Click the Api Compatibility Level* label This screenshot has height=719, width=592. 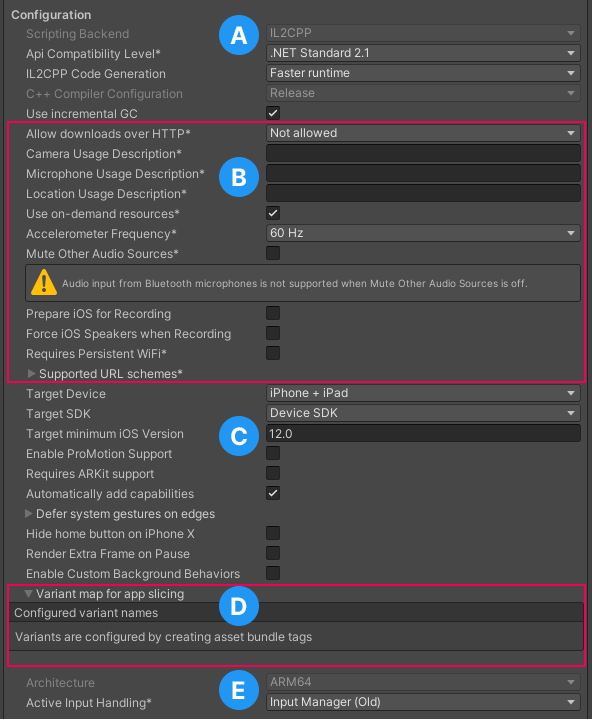(x=93, y=54)
